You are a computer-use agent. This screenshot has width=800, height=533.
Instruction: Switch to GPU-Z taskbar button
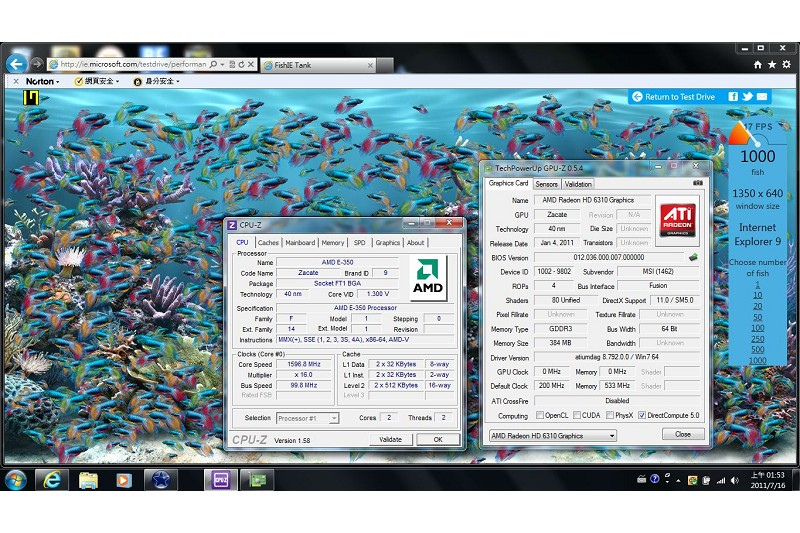pyautogui.click(x=257, y=480)
